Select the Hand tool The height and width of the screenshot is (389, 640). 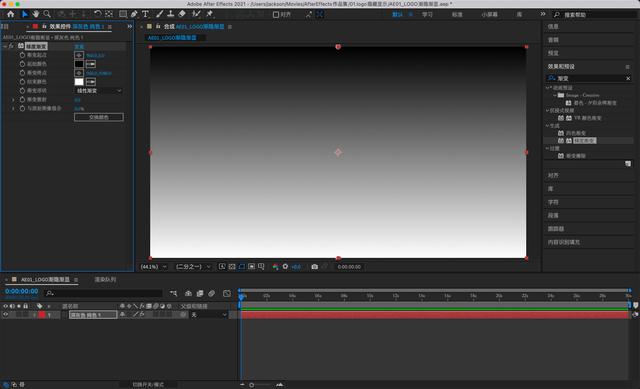[x=36, y=14]
